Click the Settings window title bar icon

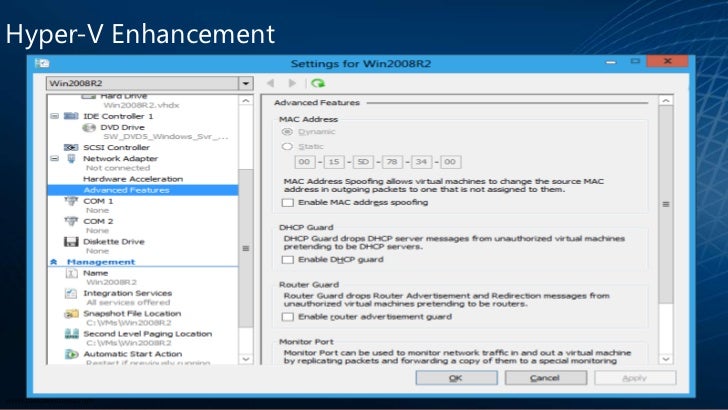pos(42,63)
